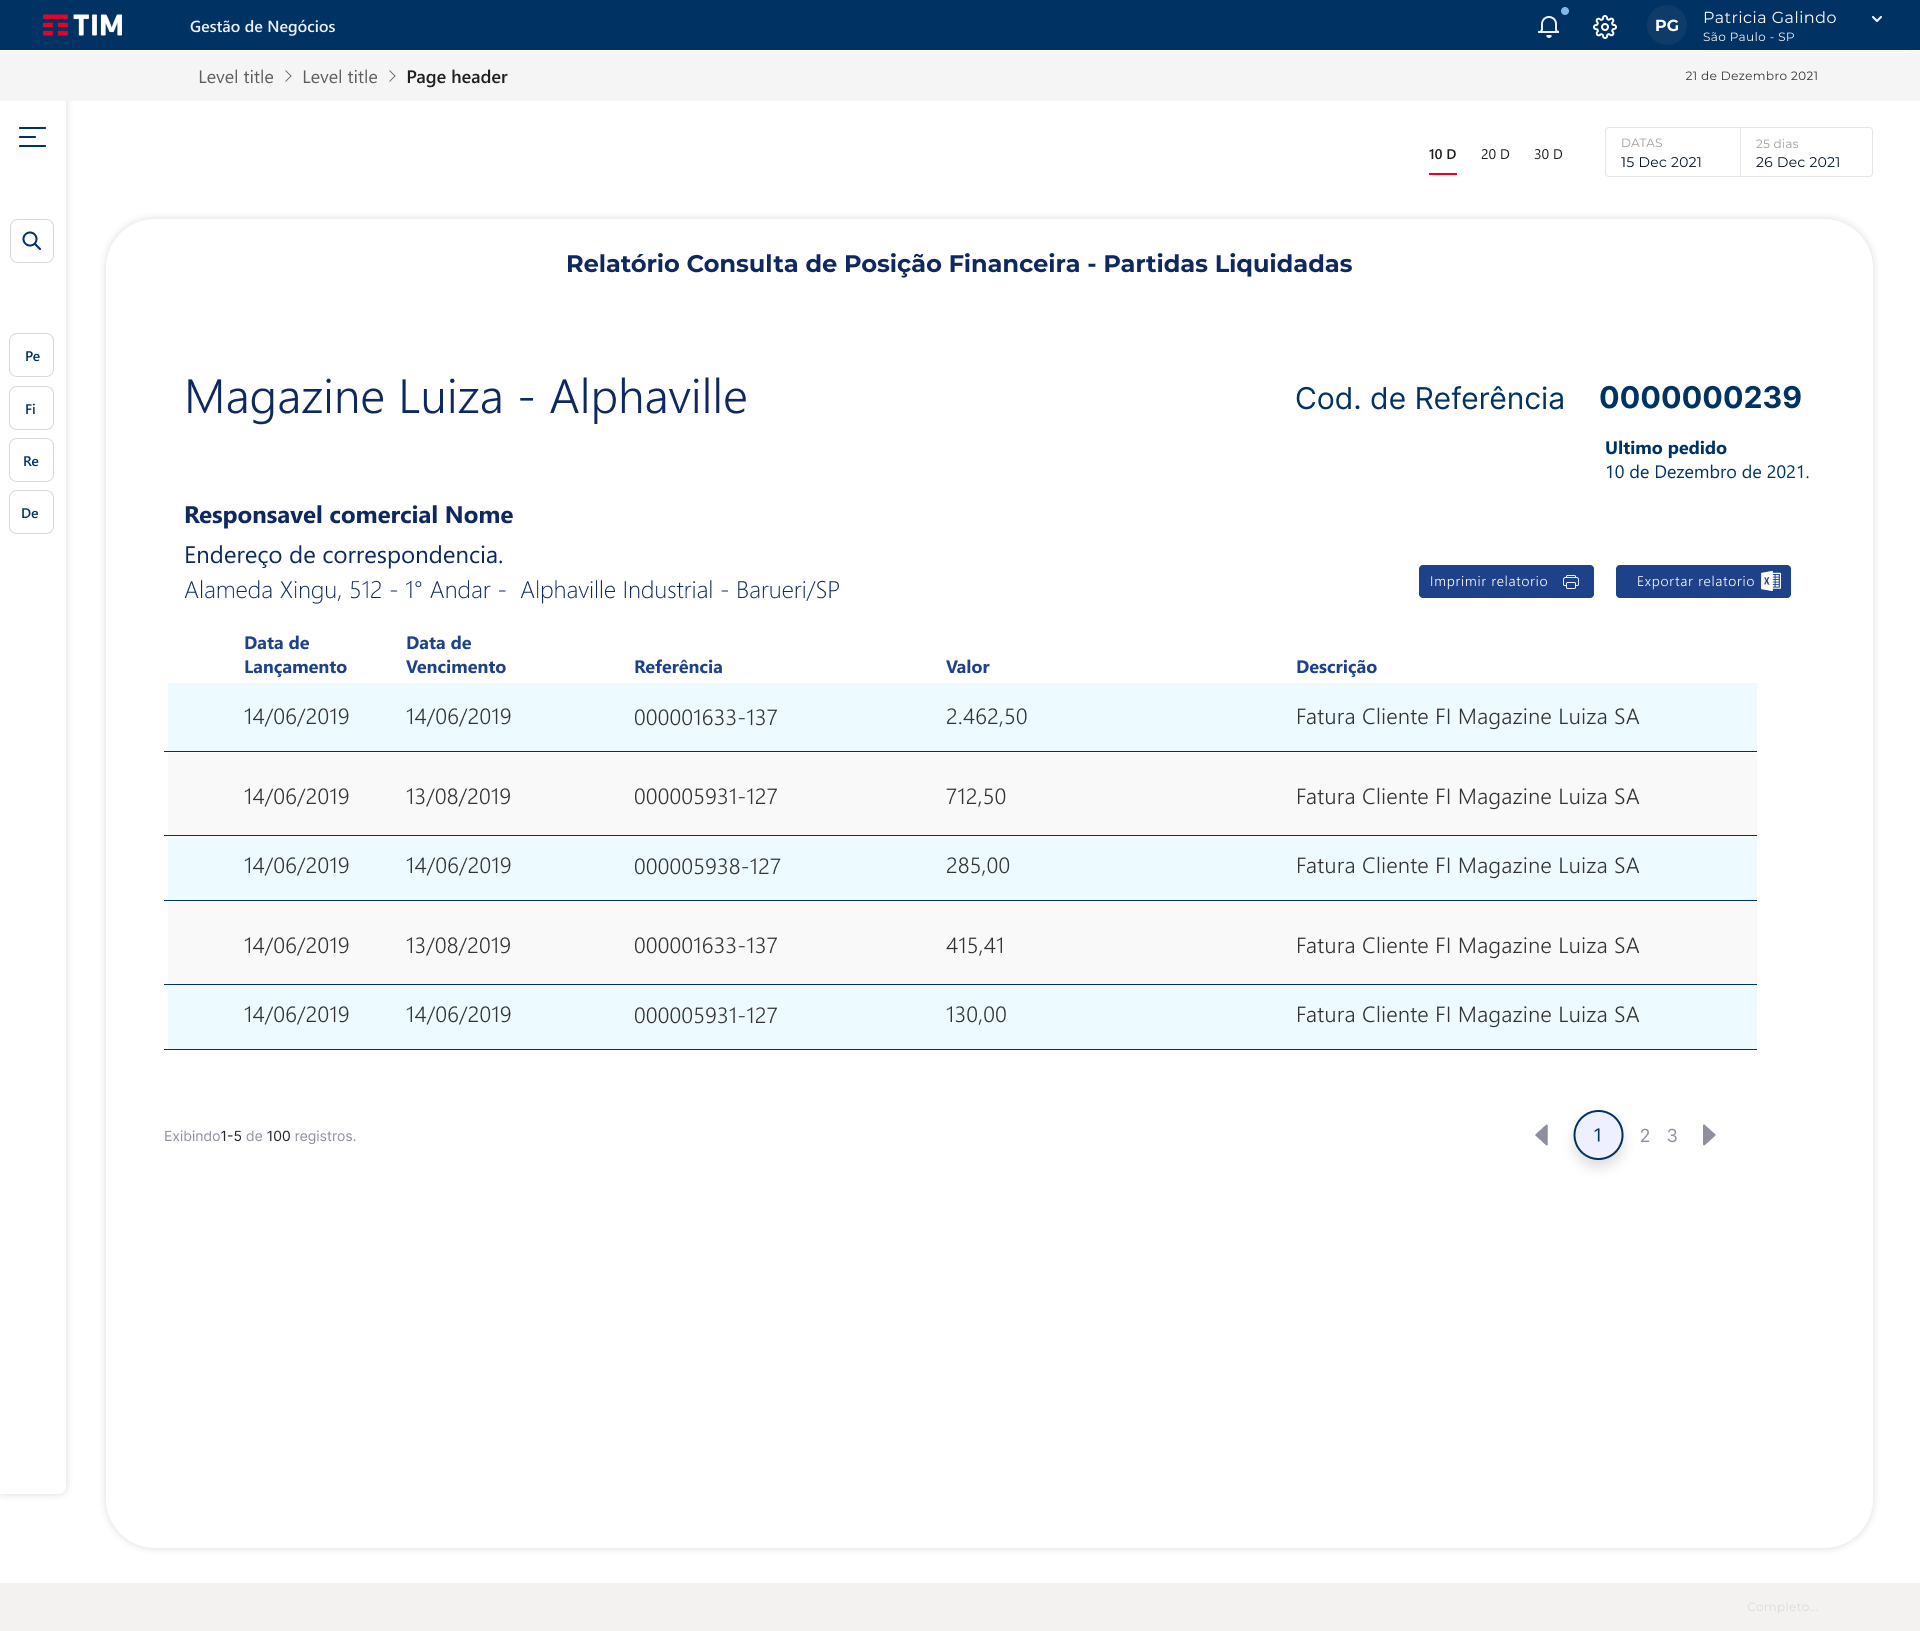Click the Exportar relatorio button

[1703, 582]
